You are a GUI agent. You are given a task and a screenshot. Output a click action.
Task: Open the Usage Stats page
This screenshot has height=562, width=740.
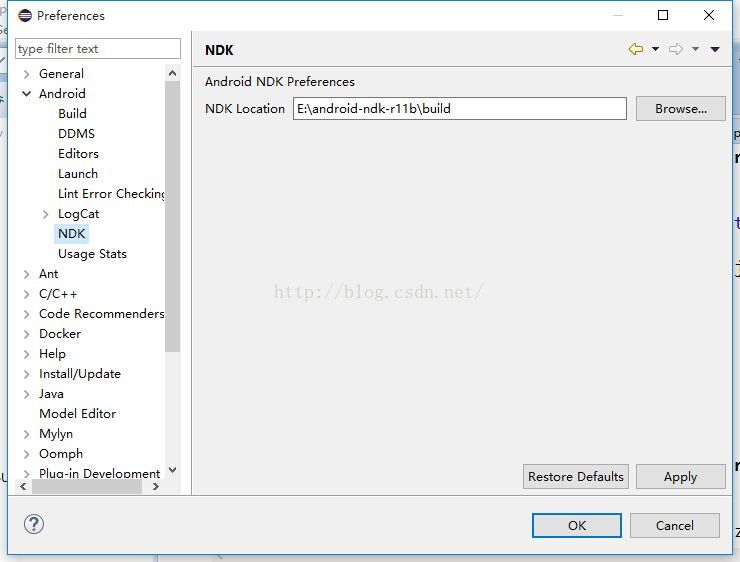(92, 254)
